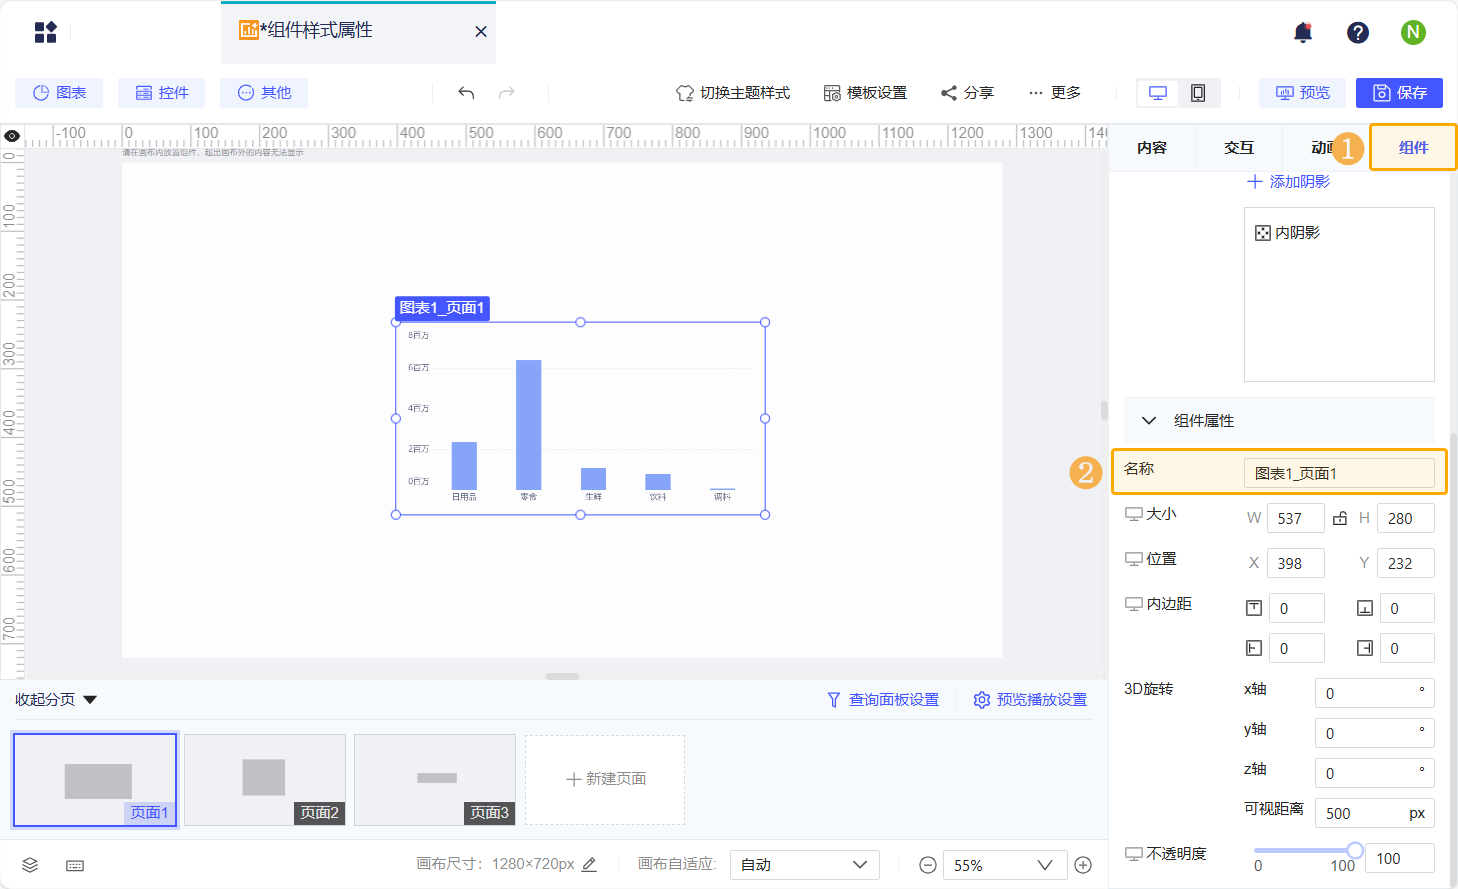Click the 预览 preview button

[x=1302, y=93]
